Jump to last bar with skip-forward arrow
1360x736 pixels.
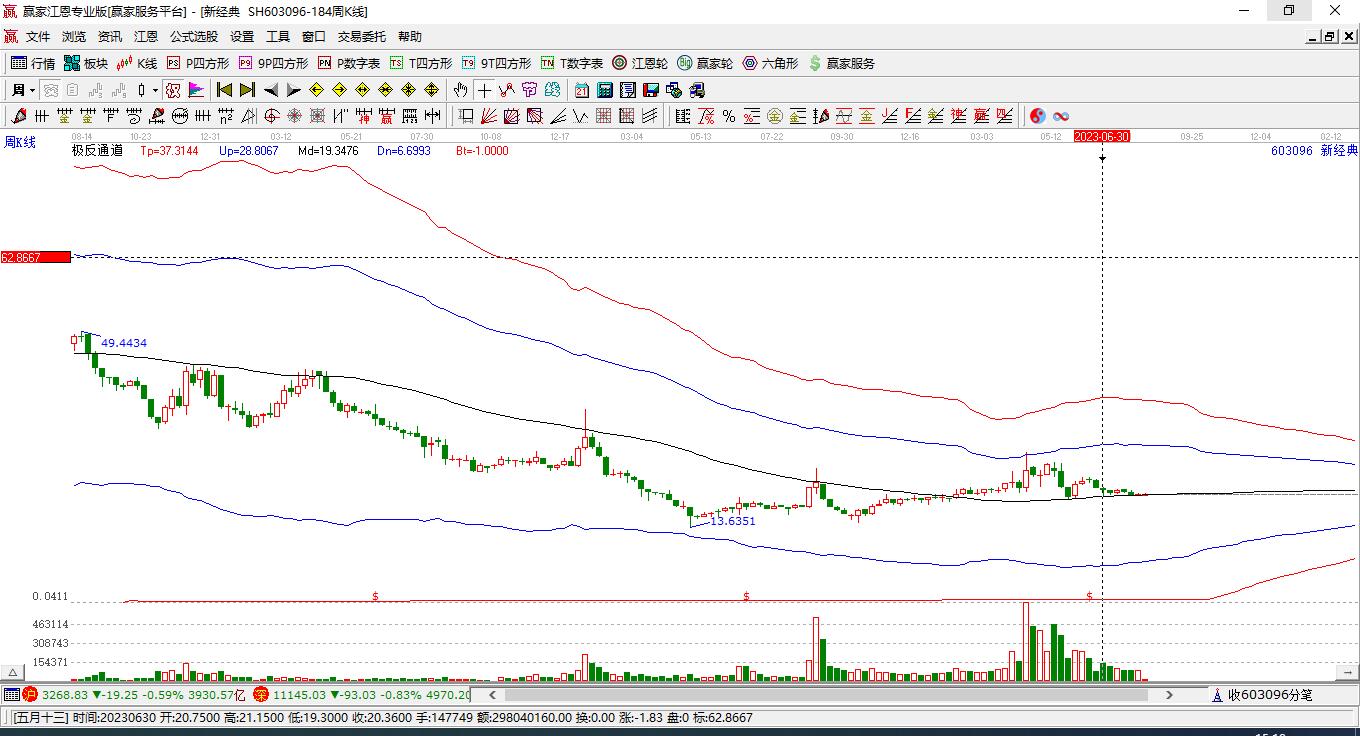pyautogui.click(x=248, y=90)
